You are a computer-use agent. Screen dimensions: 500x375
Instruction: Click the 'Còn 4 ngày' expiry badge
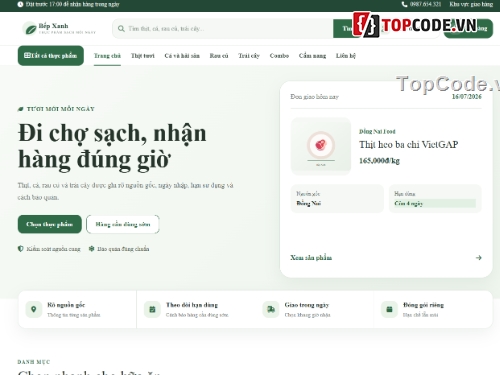[435, 203]
